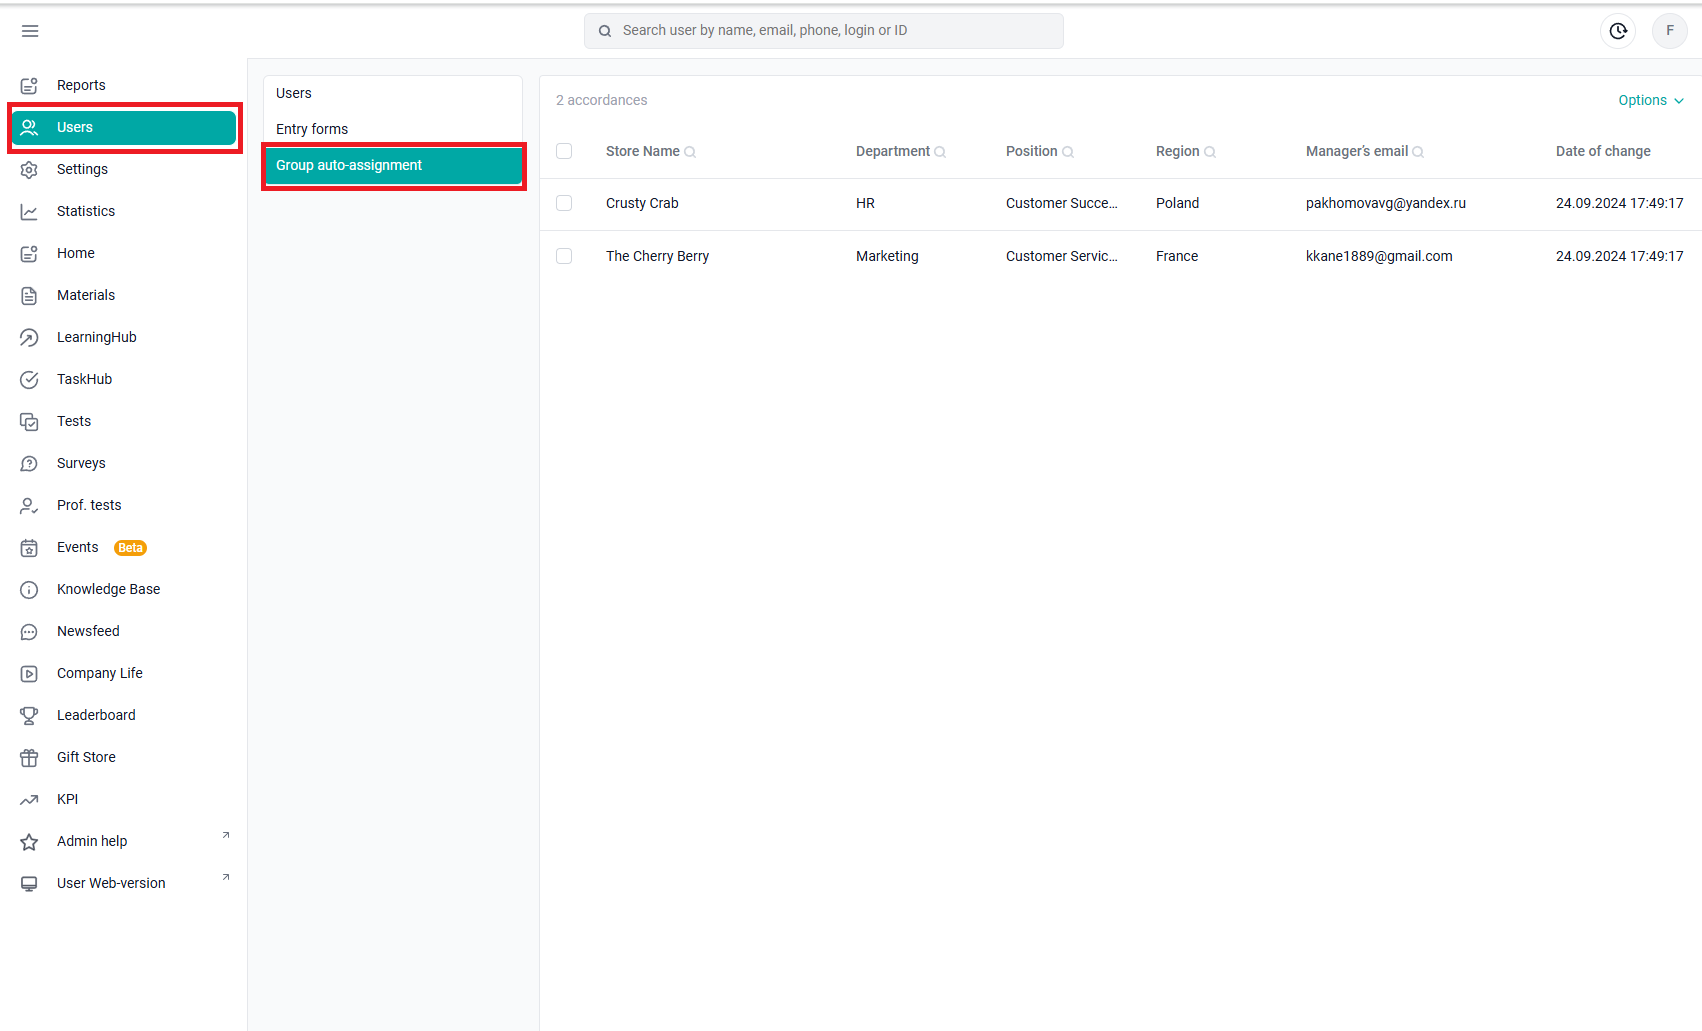Click search icon beside Region column
Viewport: 1702px width, 1031px height.
pos(1210,152)
